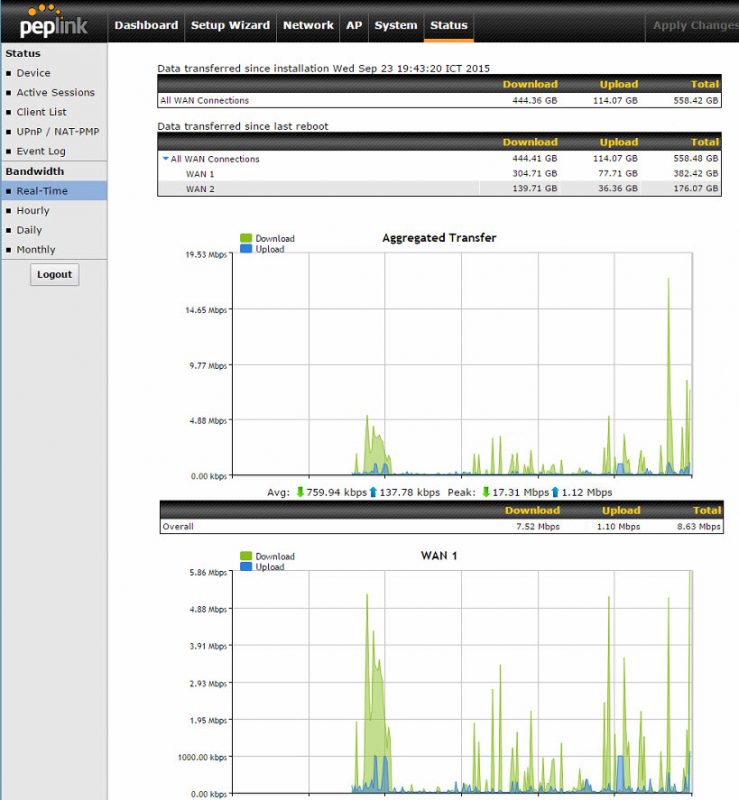Open Event Log in the Status sidebar
This screenshot has height=800, width=739.
pyautogui.click(x=41, y=151)
